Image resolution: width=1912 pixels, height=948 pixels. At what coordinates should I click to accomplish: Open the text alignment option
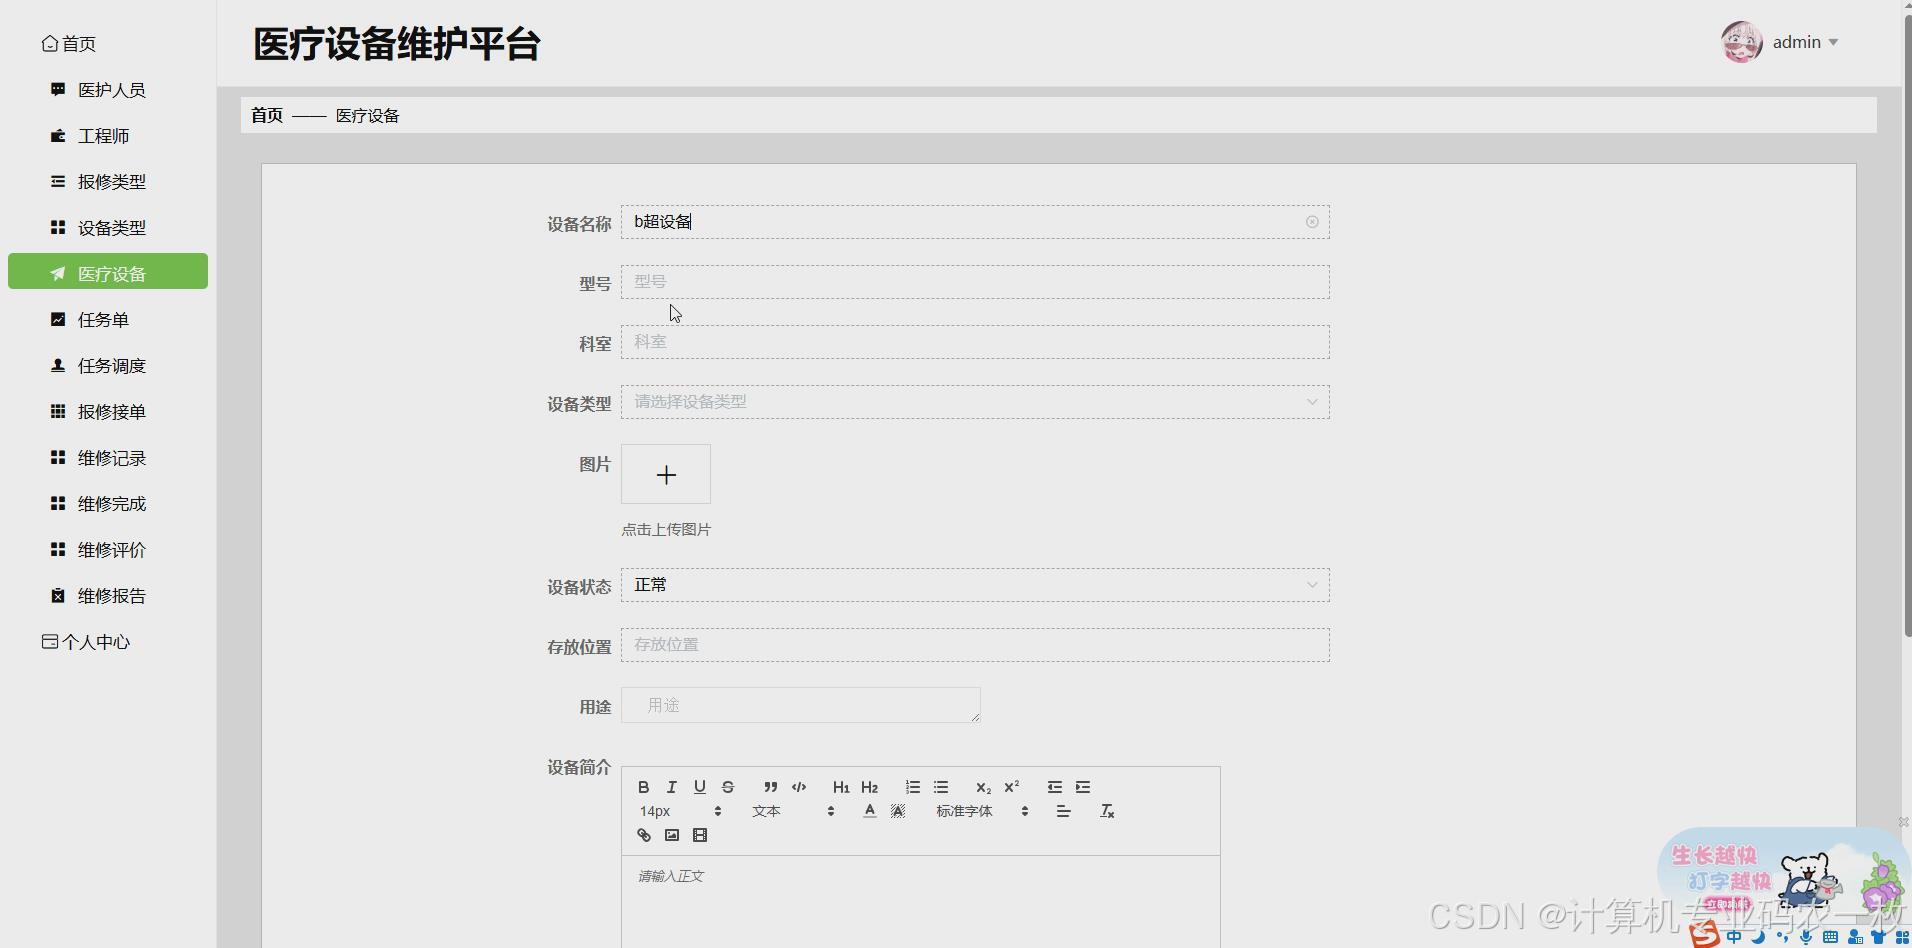tap(1063, 811)
